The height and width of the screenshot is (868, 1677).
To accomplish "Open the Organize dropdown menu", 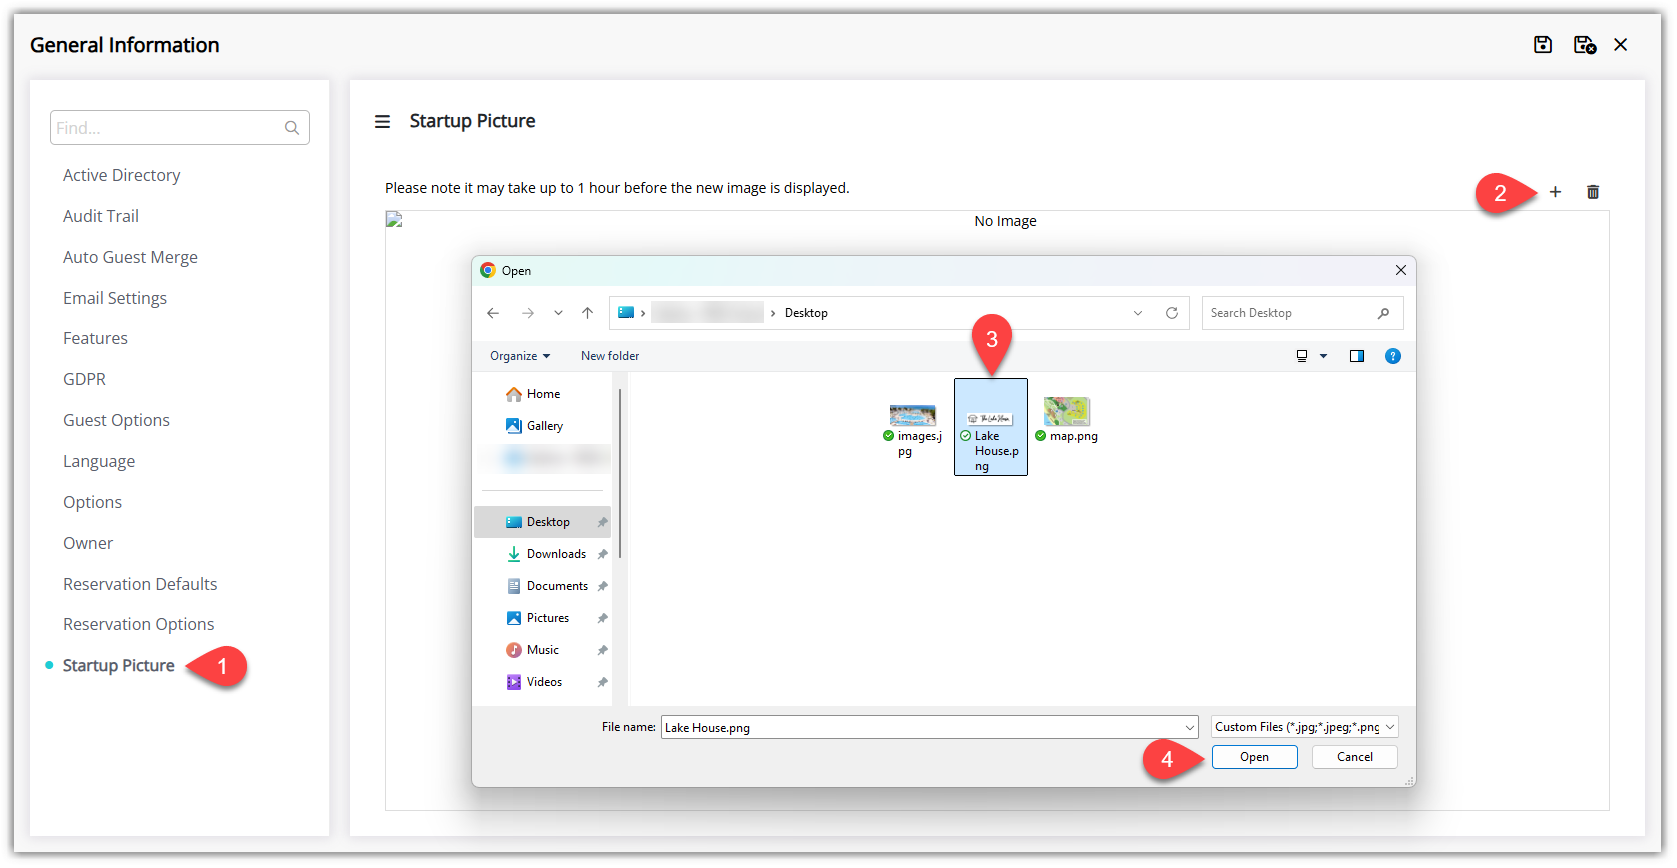I will pyautogui.click(x=520, y=356).
